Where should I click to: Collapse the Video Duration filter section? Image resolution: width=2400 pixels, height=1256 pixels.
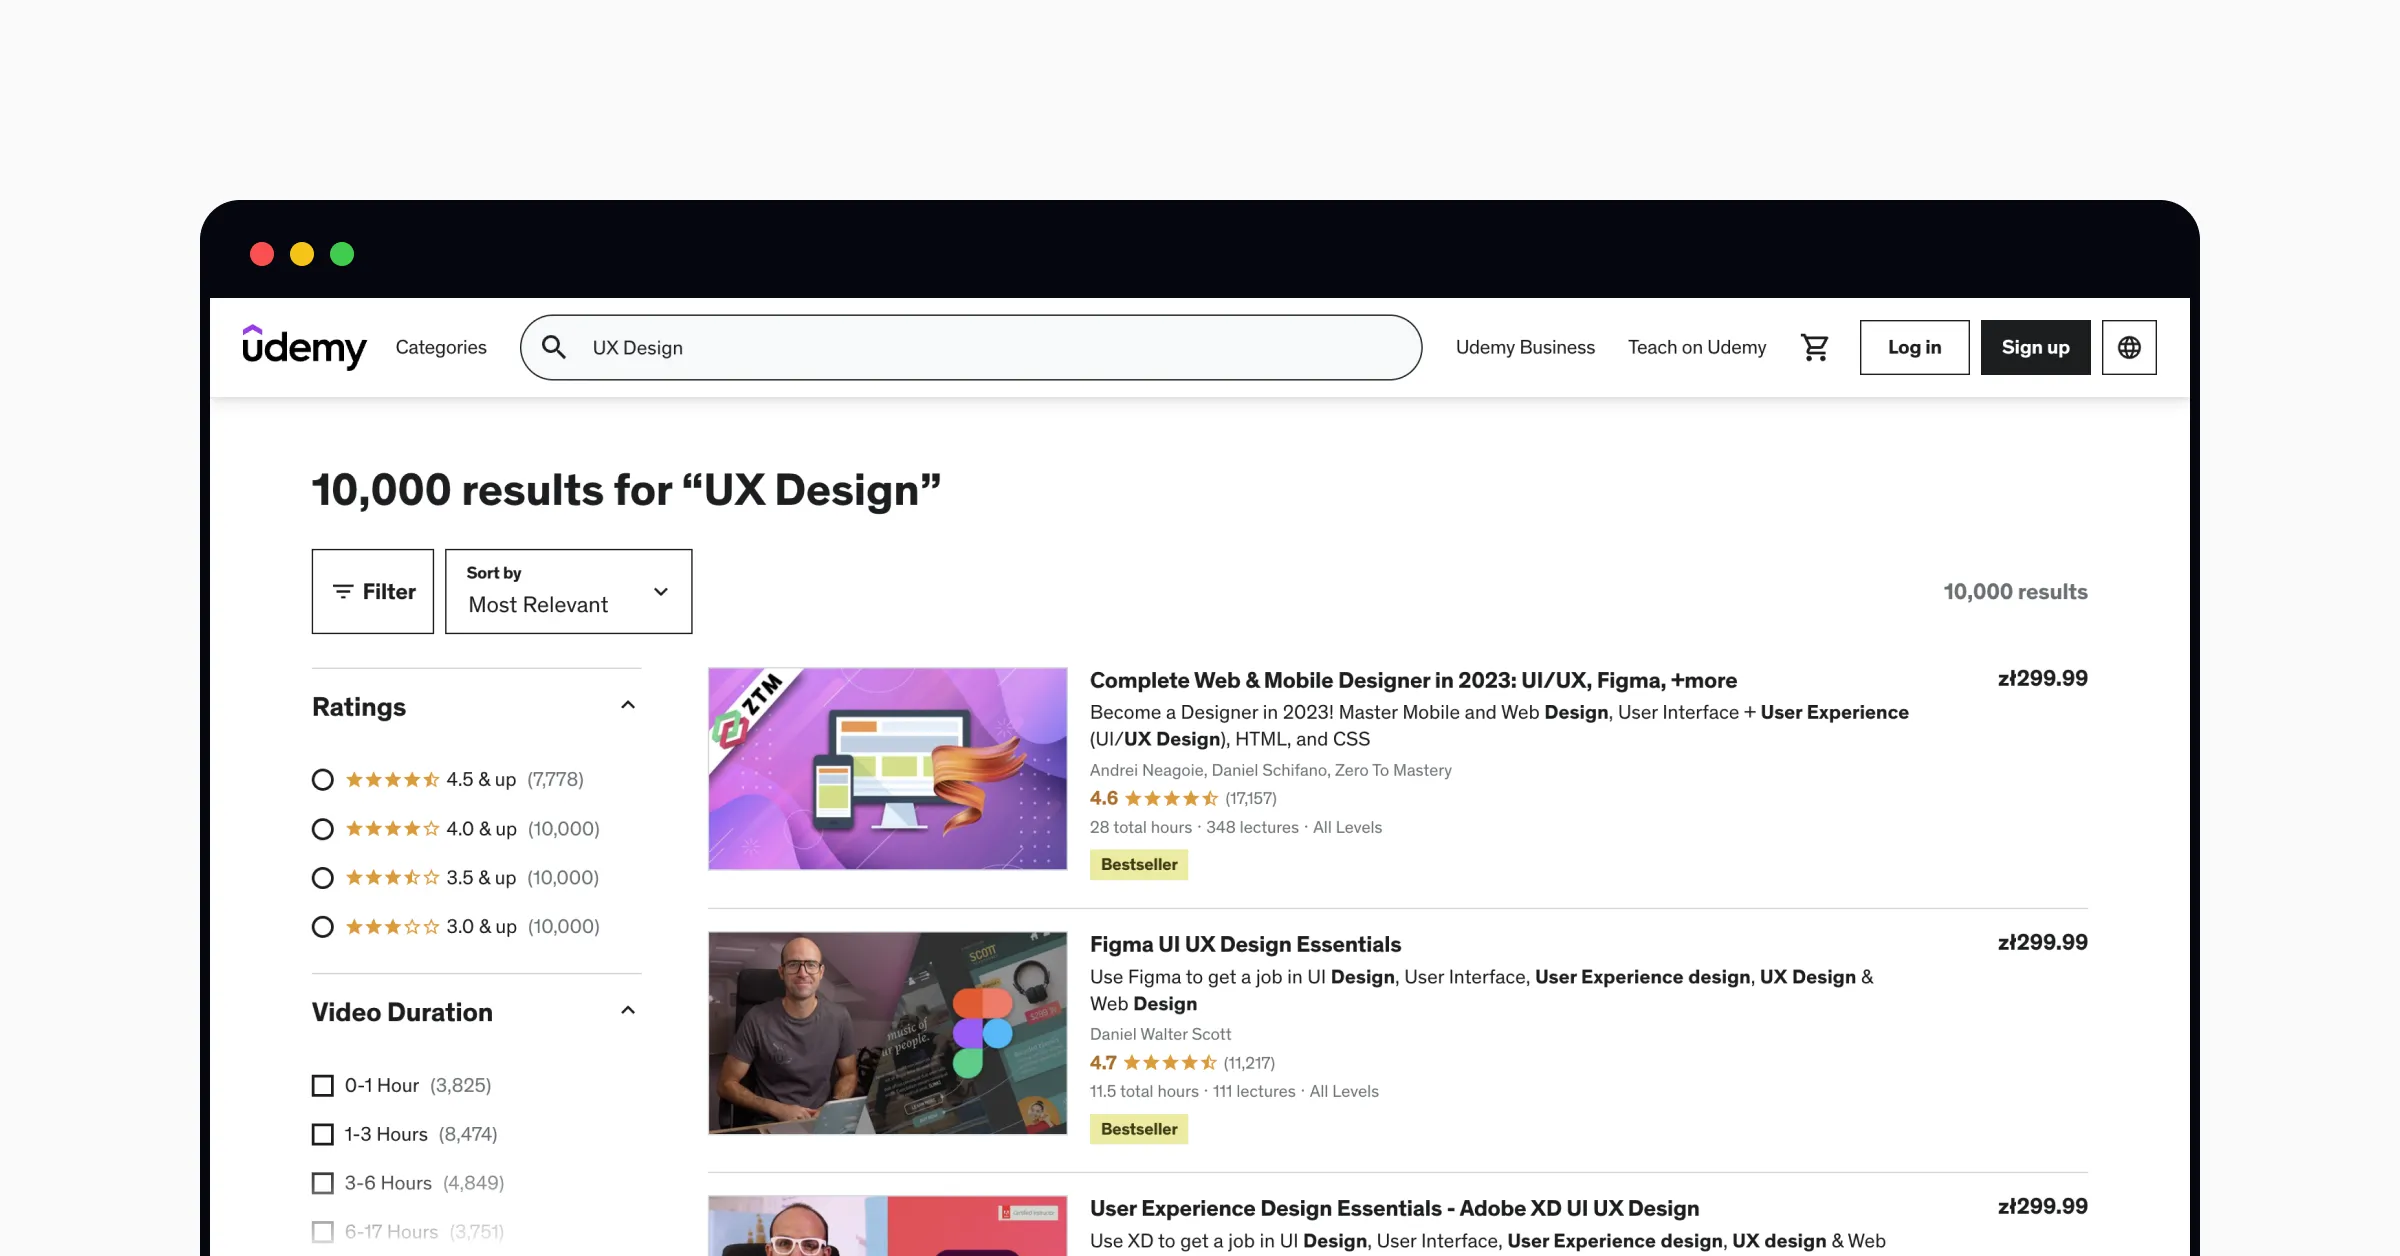[x=628, y=1011]
